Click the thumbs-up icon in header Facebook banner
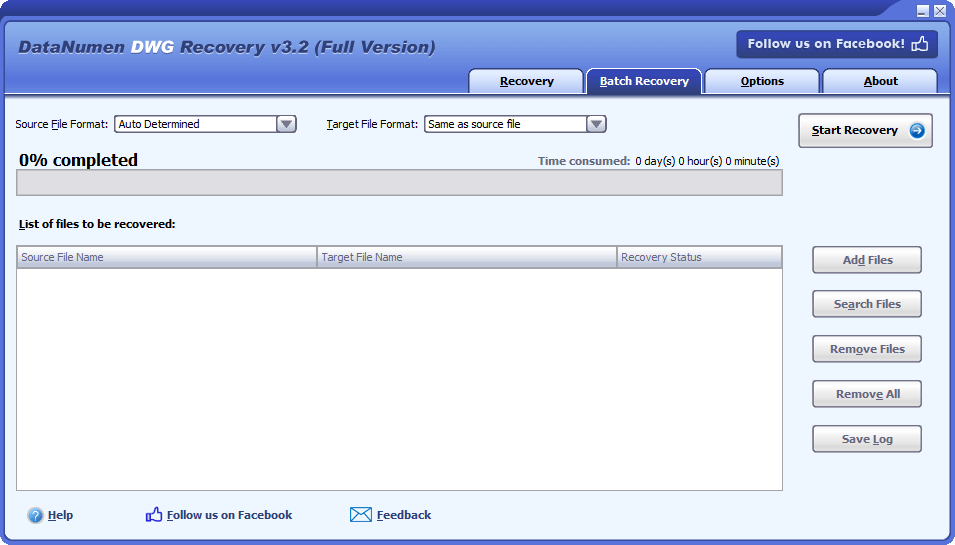 920,44
